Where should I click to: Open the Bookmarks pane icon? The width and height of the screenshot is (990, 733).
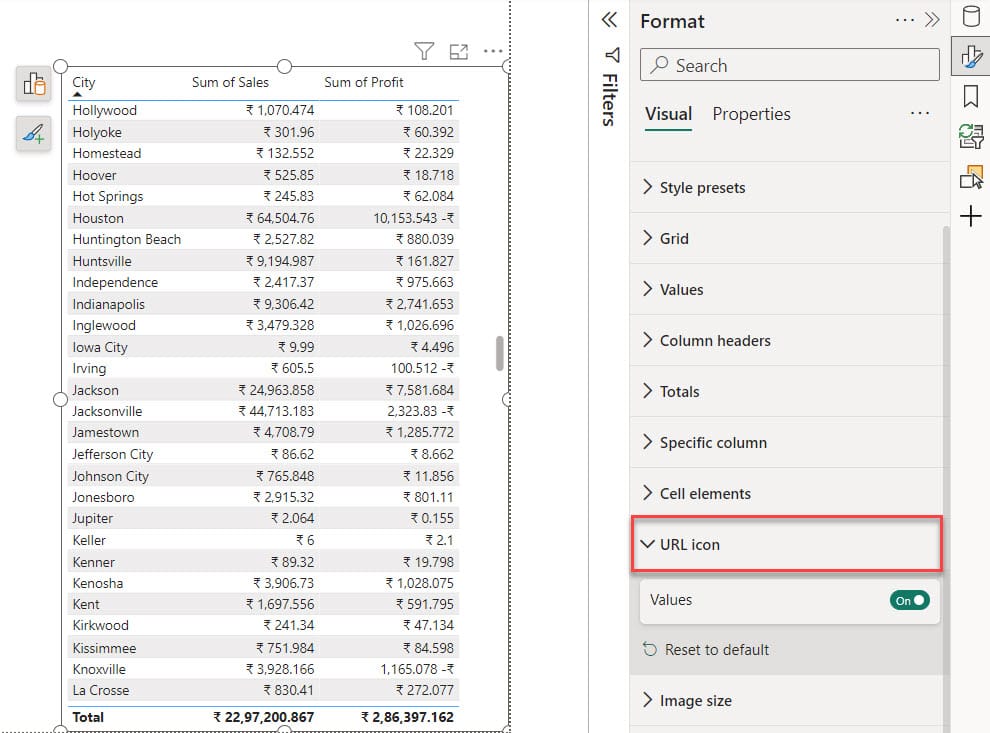(x=971, y=97)
